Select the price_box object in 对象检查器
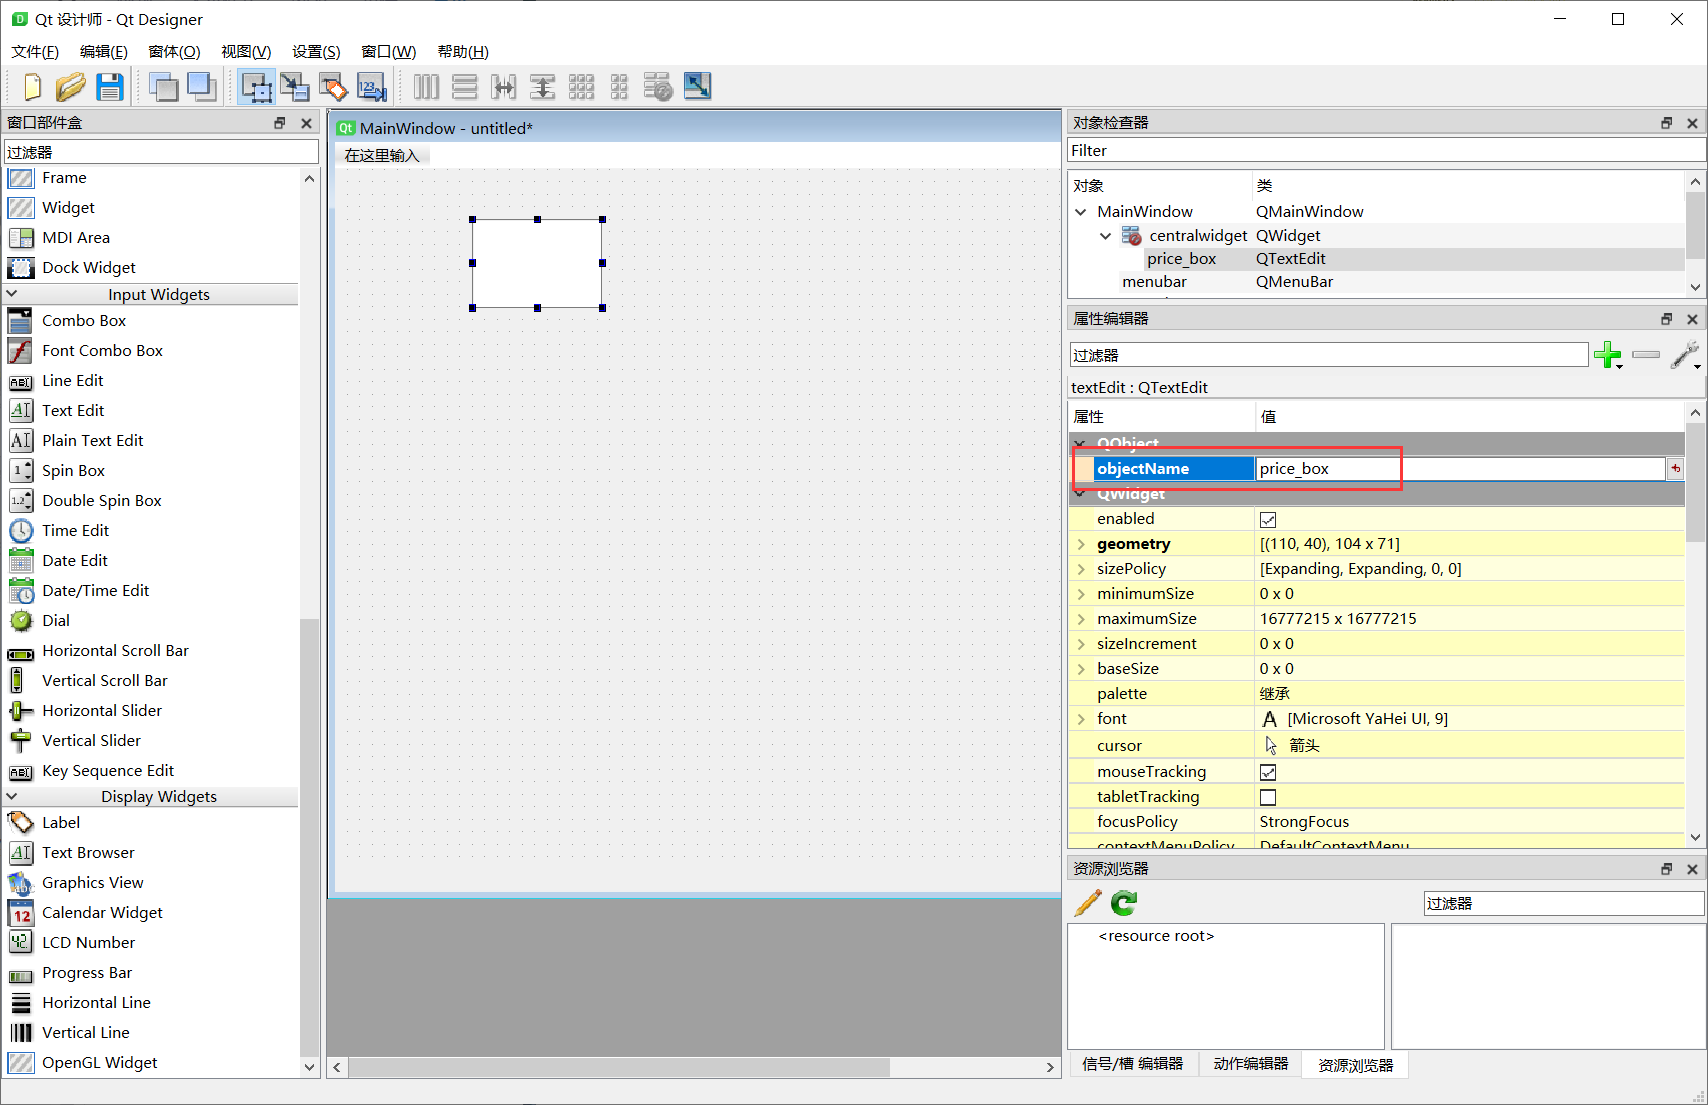The image size is (1708, 1105). (1183, 258)
